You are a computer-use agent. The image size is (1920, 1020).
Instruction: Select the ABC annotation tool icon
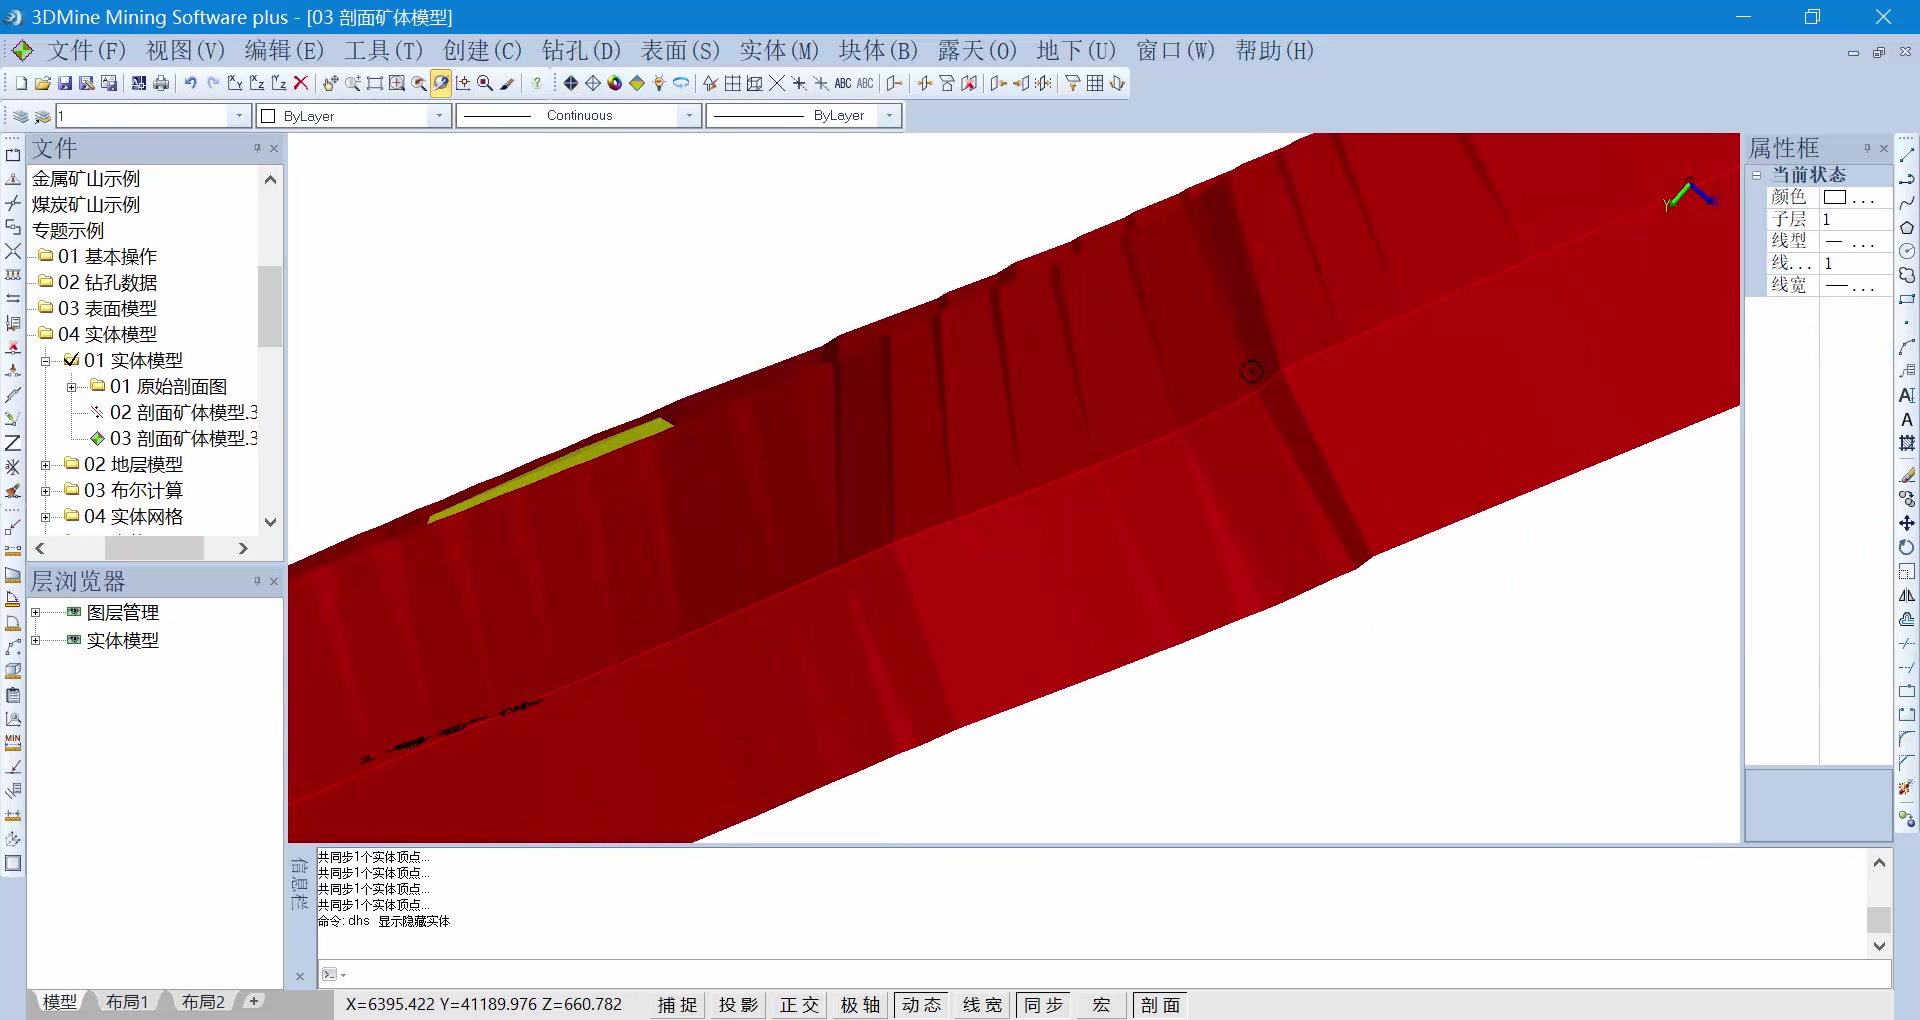coord(843,84)
